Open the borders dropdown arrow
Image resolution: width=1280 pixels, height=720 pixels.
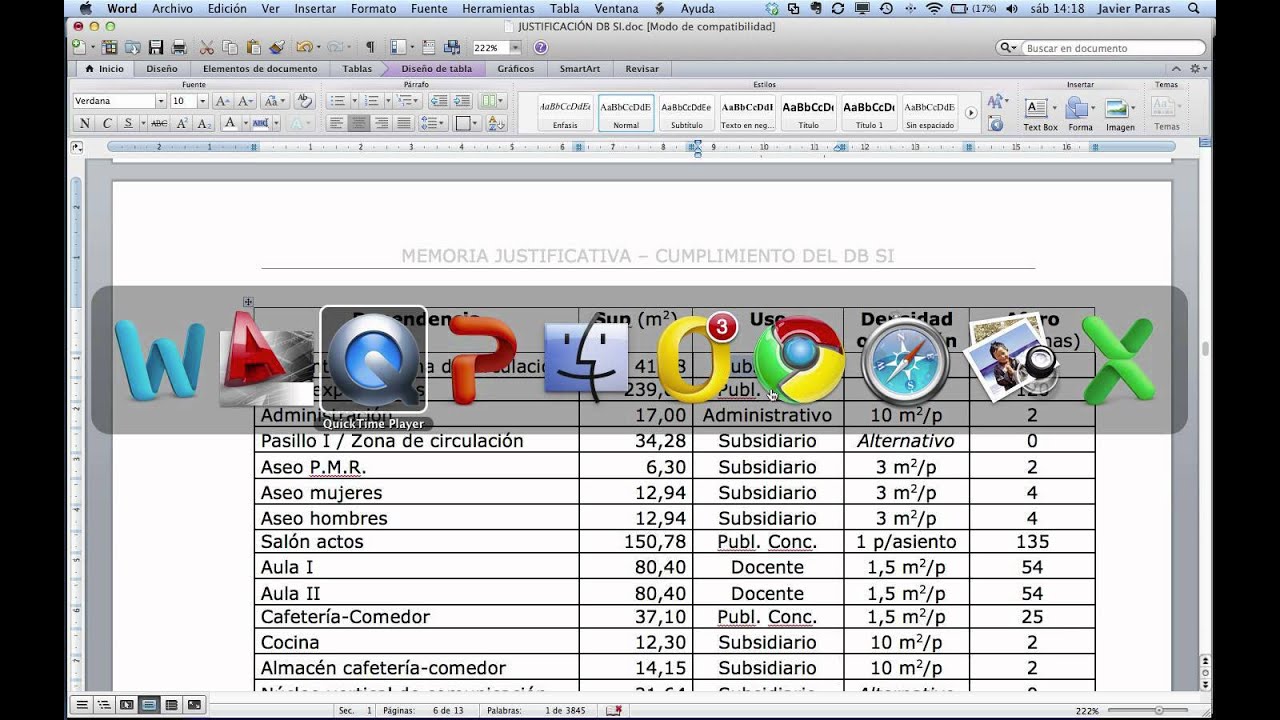(x=474, y=123)
